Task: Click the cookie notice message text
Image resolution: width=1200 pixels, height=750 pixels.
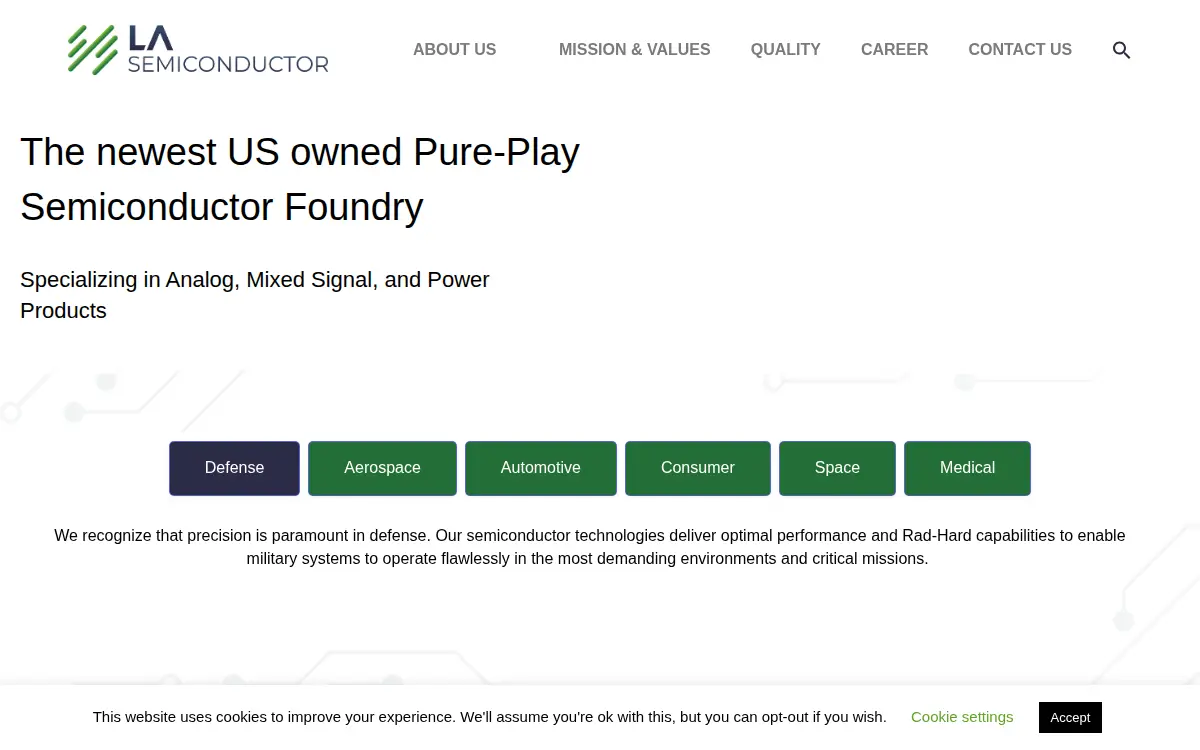Action: (489, 717)
